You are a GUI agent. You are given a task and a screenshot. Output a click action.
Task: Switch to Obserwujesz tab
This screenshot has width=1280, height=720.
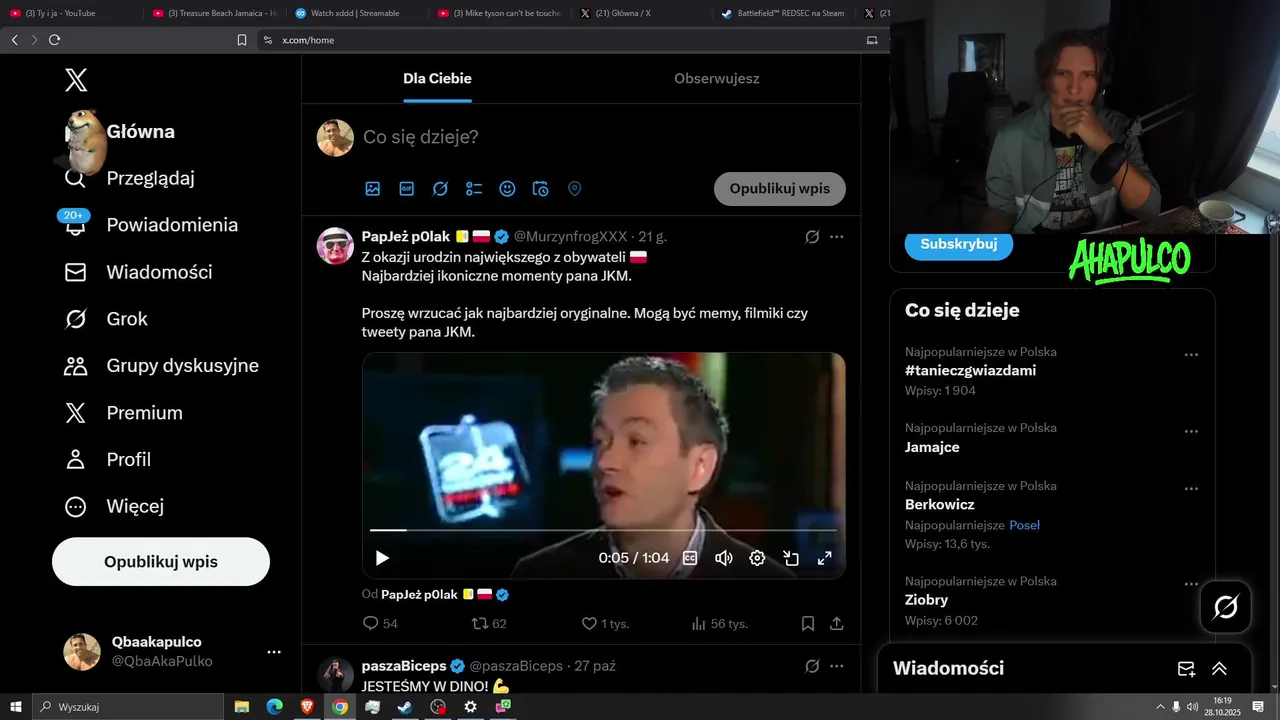pos(716,79)
